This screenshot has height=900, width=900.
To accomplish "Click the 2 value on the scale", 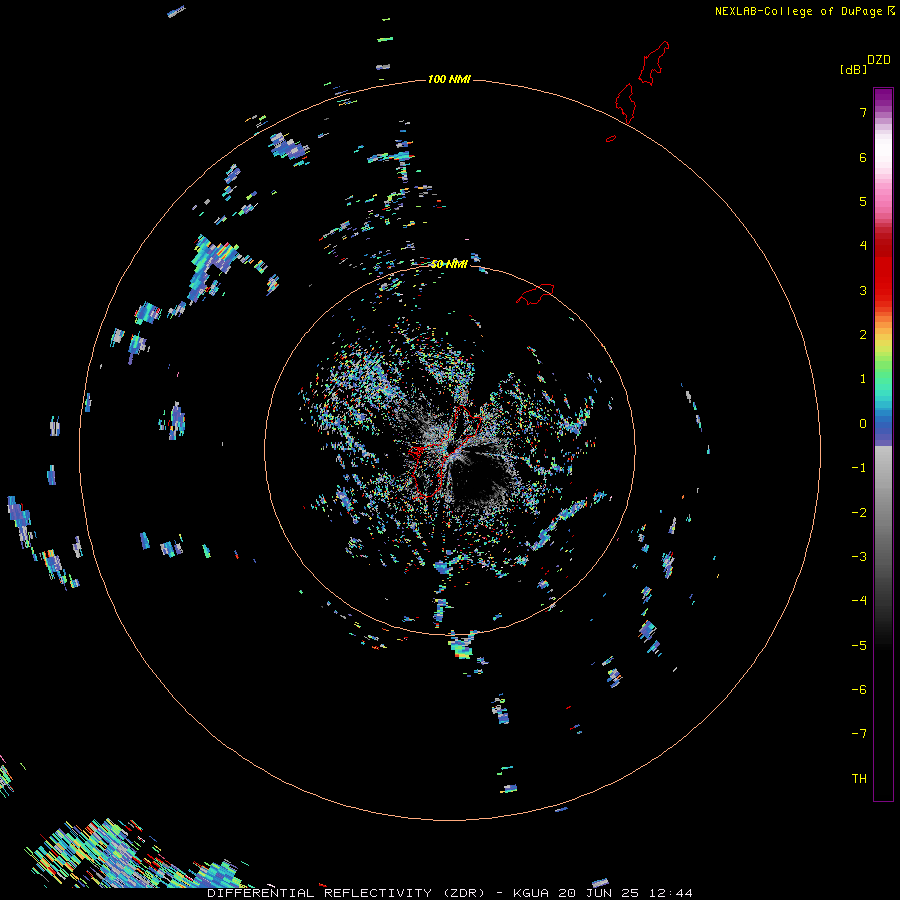I will click(863, 335).
